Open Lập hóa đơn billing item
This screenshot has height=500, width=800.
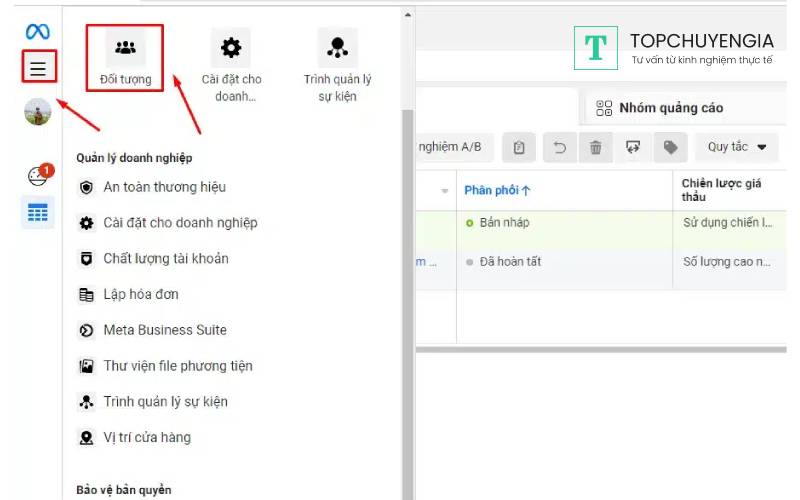point(141,295)
